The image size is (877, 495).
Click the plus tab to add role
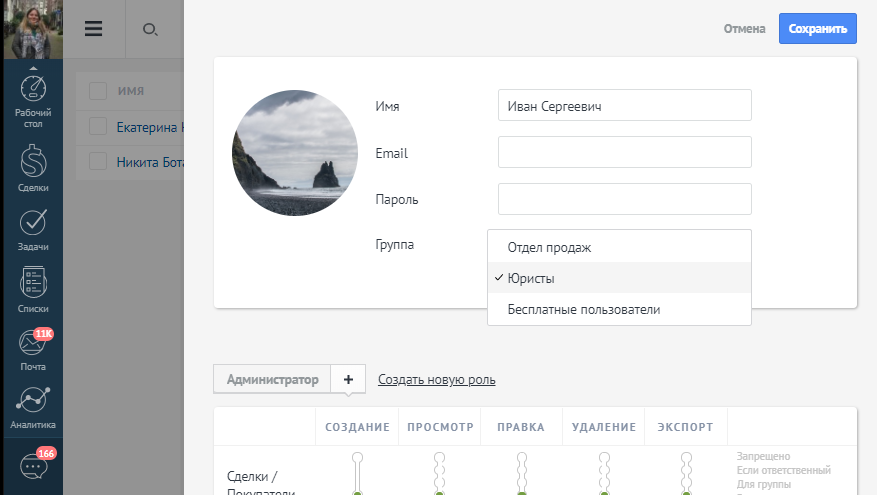tap(348, 380)
